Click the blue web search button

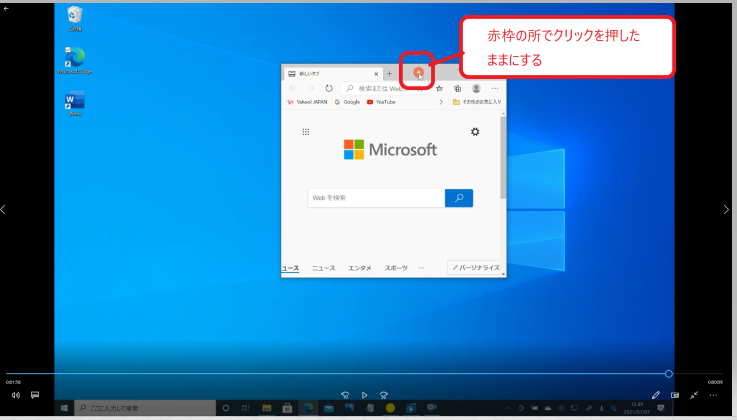coord(458,198)
